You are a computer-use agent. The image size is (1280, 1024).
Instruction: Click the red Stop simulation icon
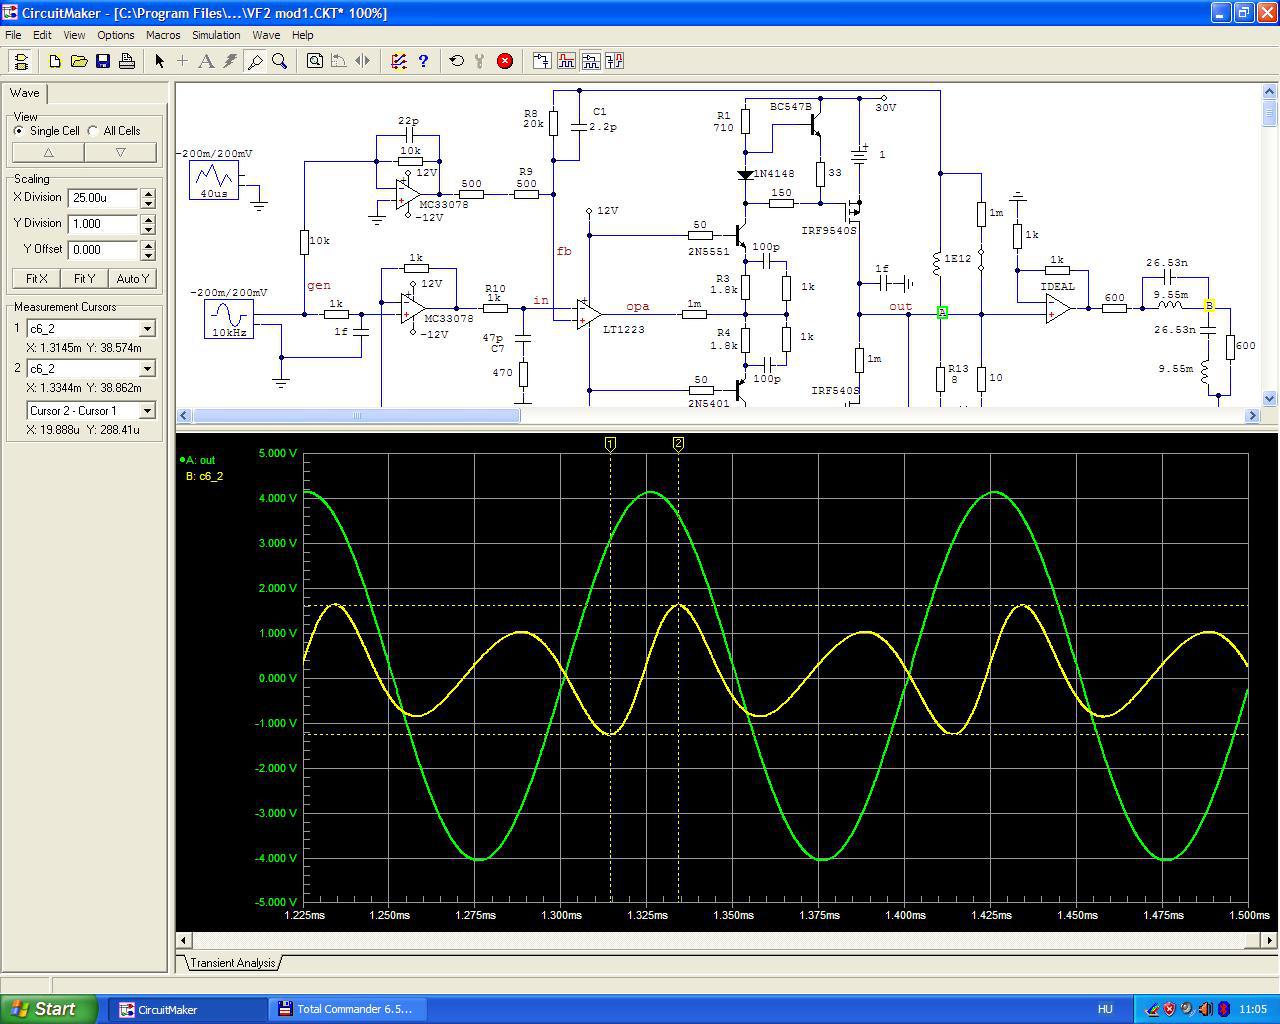point(505,61)
